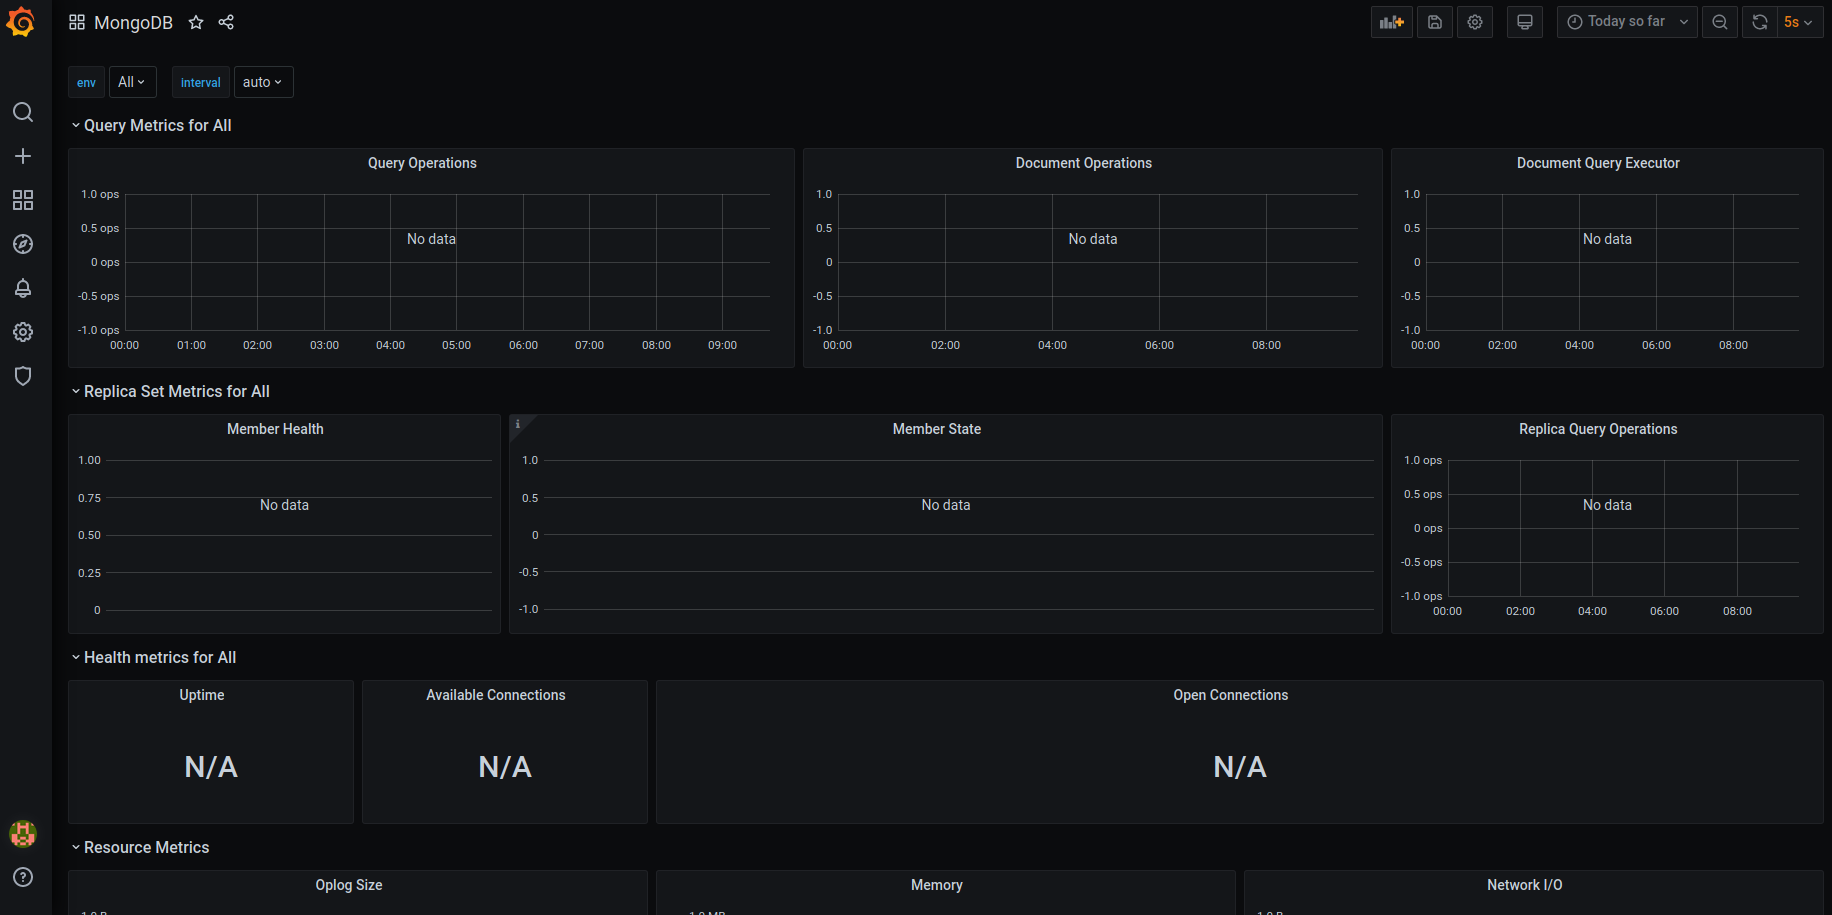Click 'No data' in Member State panel
1832x915 pixels.
click(x=946, y=505)
